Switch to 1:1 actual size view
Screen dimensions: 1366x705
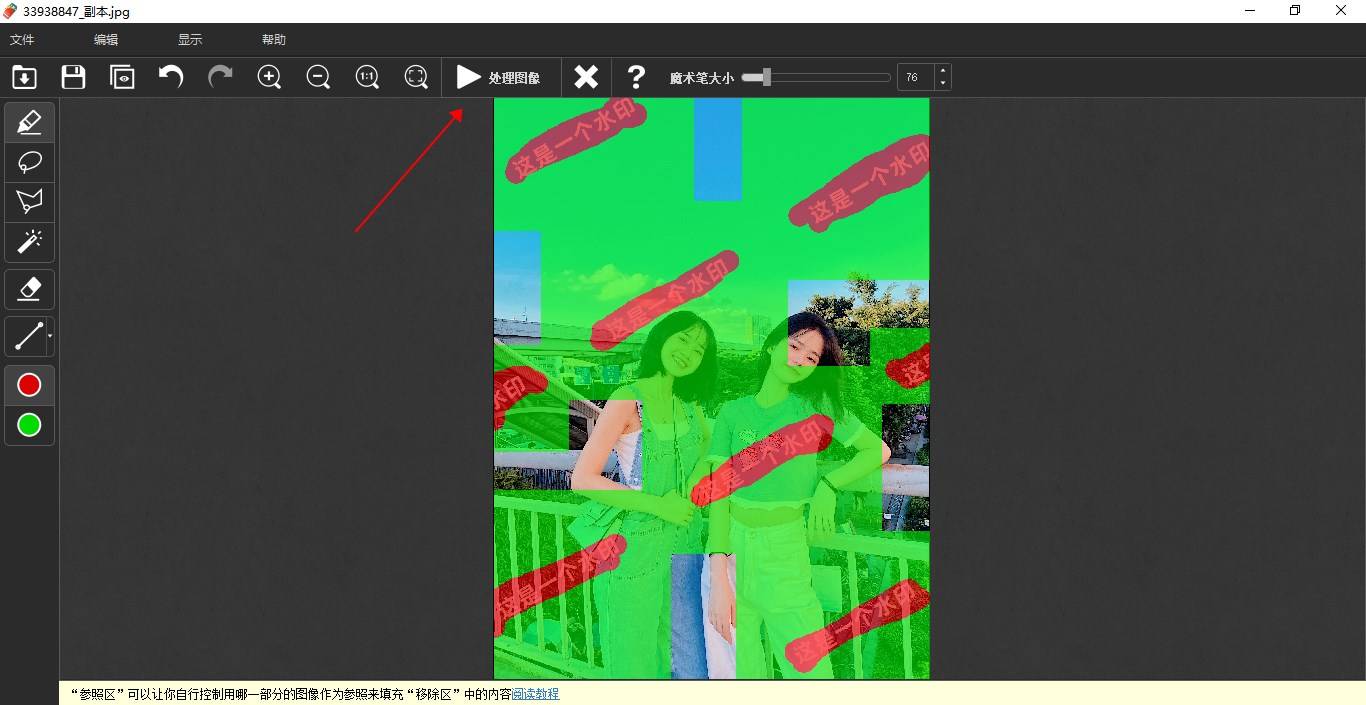coord(367,77)
